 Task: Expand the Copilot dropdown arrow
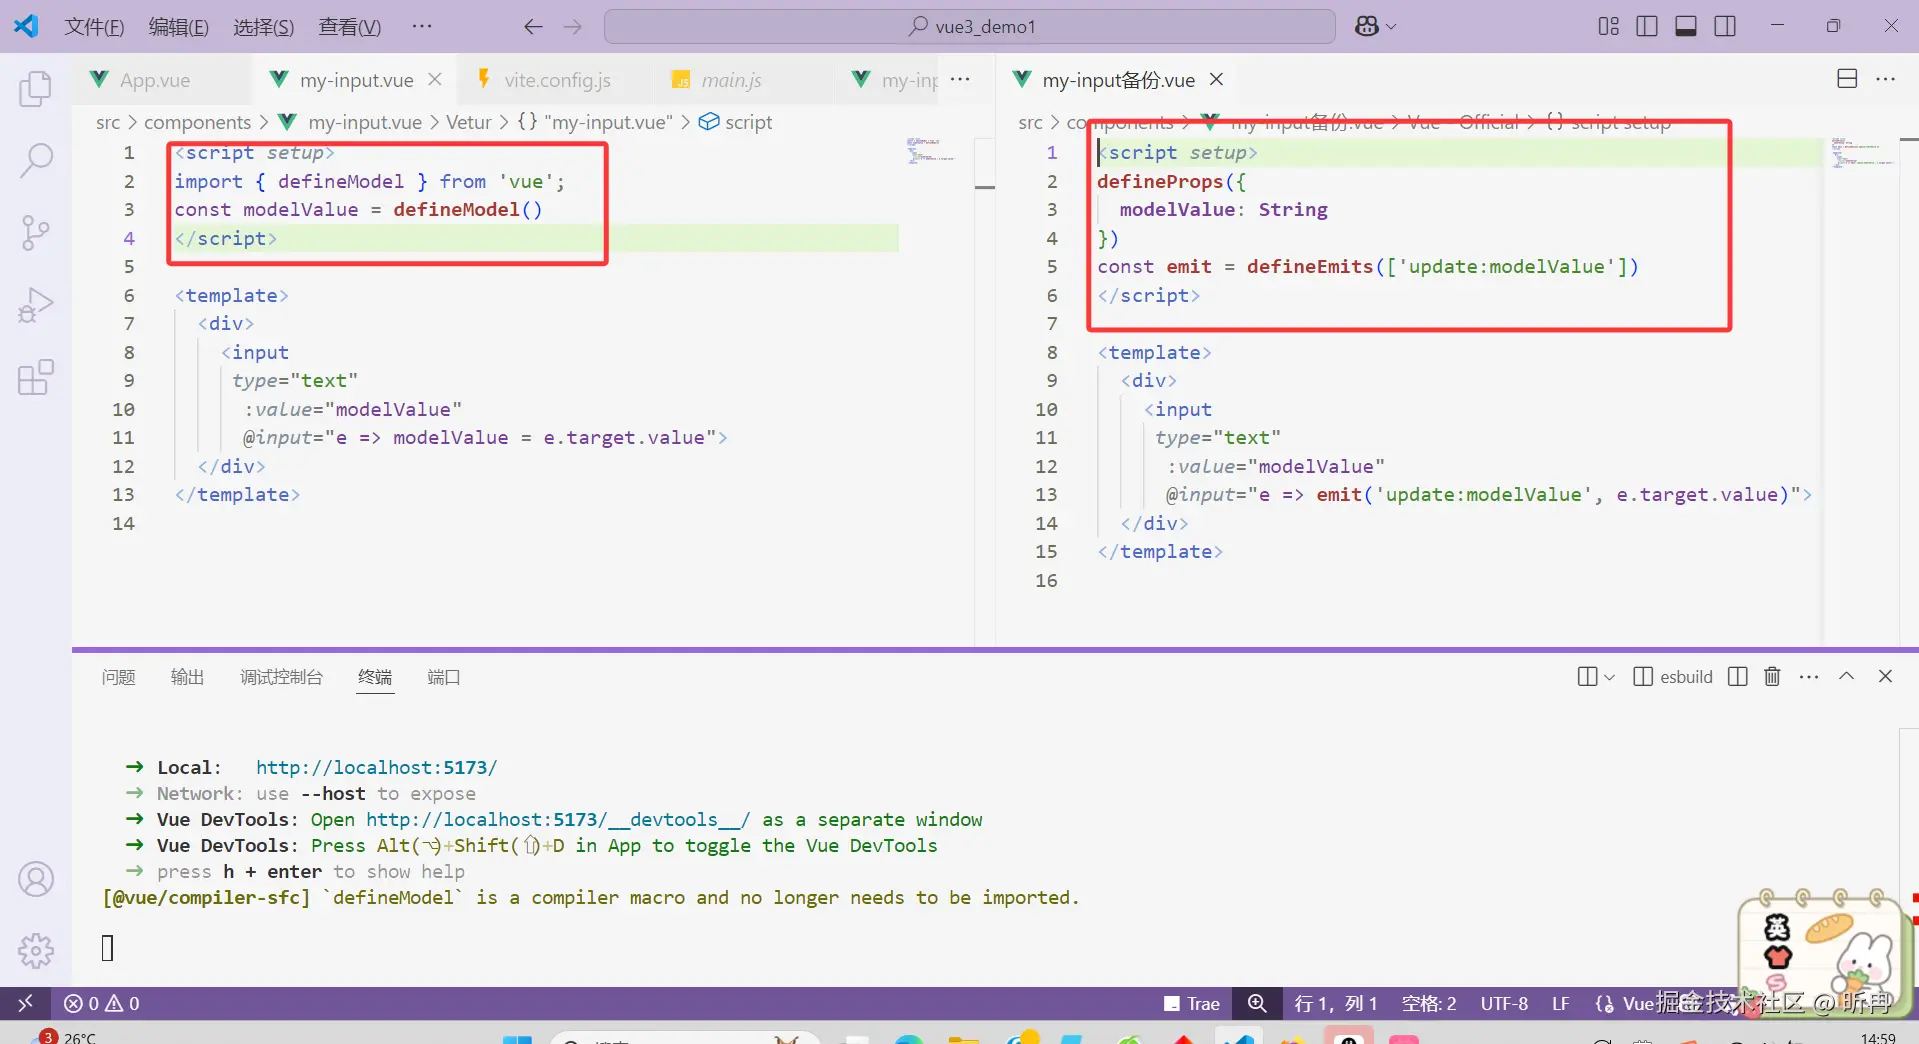pyautogui.click(x=1391, y=27)
